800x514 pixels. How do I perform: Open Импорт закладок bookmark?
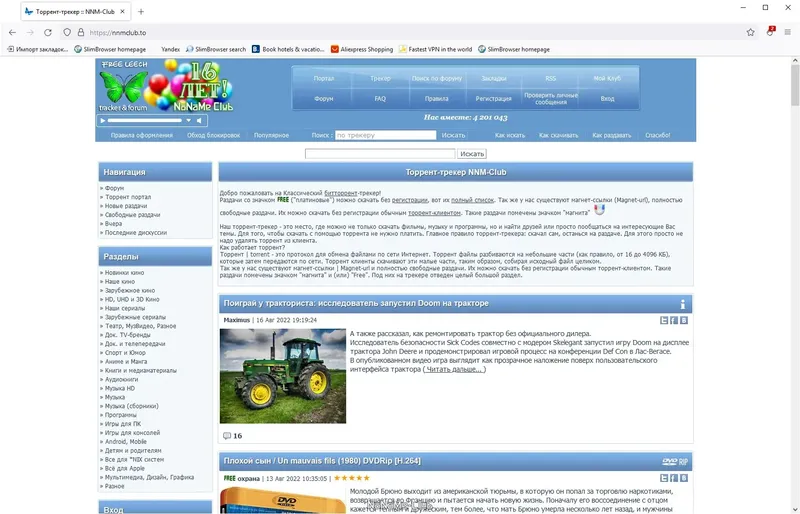click(x=38, y=49)
